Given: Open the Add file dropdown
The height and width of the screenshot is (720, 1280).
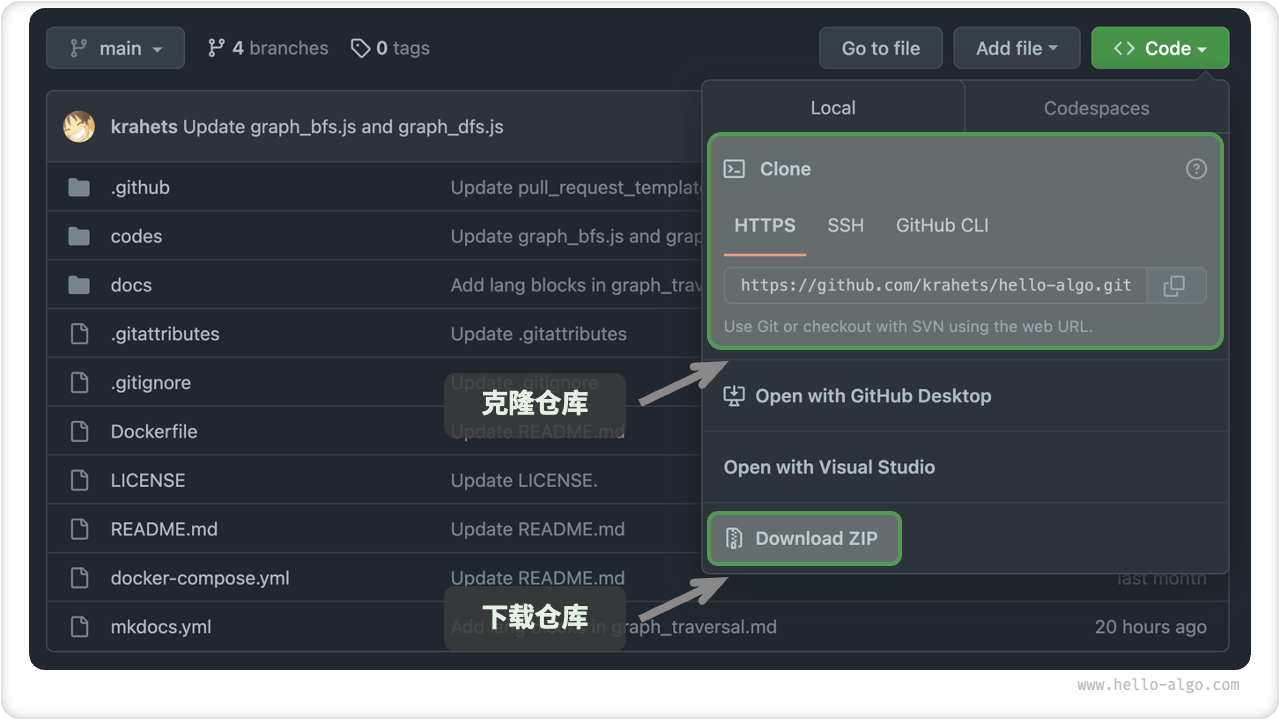Looking at the screenshot, I should tap(1016, 47).
